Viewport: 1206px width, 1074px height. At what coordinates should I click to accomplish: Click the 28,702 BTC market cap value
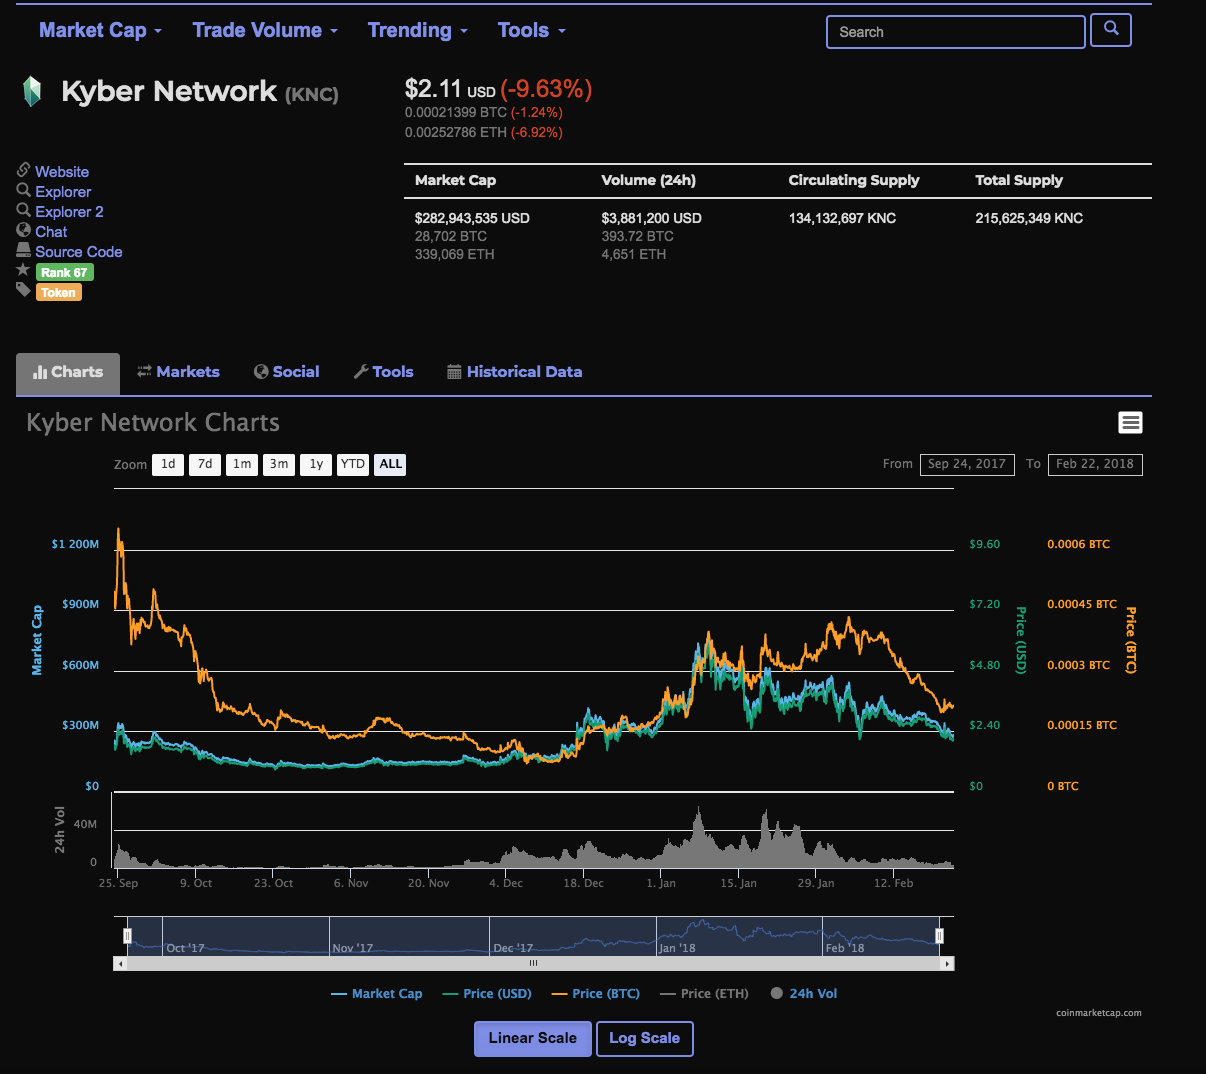pos(451,236)
